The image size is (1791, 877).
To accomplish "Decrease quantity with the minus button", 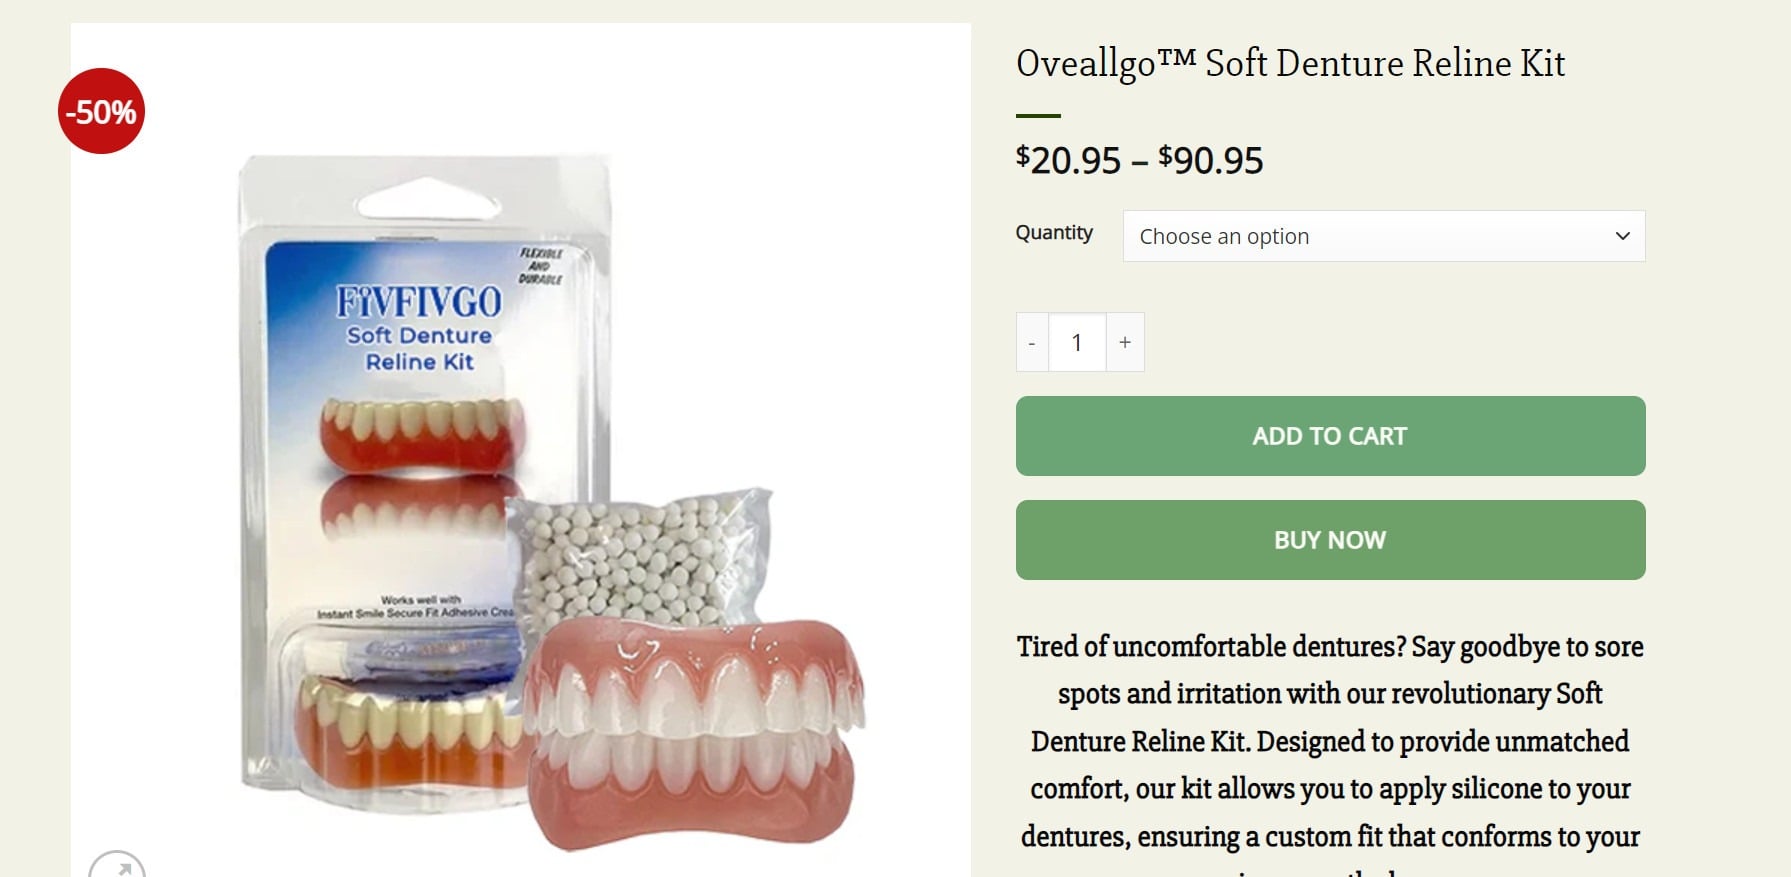I will coord(1032,342).
